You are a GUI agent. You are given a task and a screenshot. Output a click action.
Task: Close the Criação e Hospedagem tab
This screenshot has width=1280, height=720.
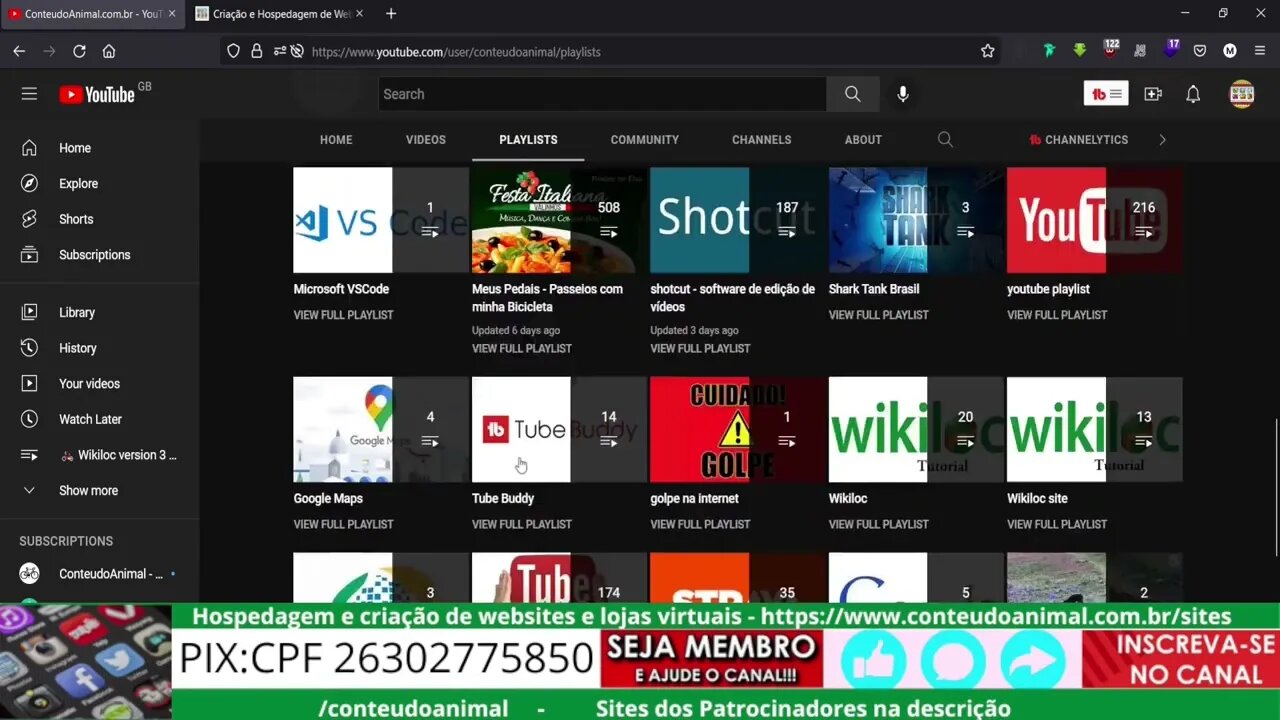(359, 14)
